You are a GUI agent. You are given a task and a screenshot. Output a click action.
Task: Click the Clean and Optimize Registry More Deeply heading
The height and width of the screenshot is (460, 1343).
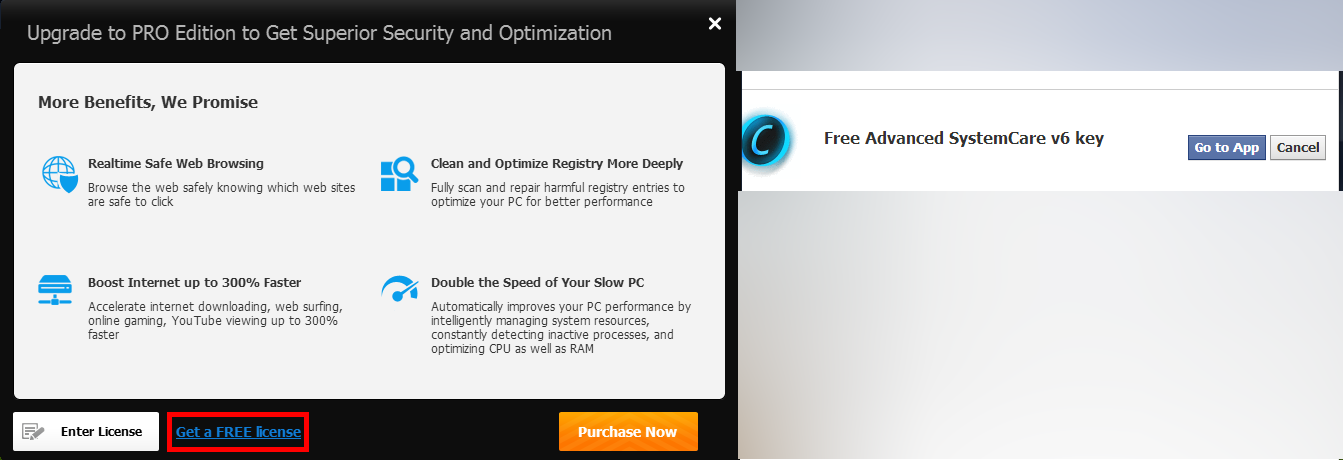click(x=557, y=163)
